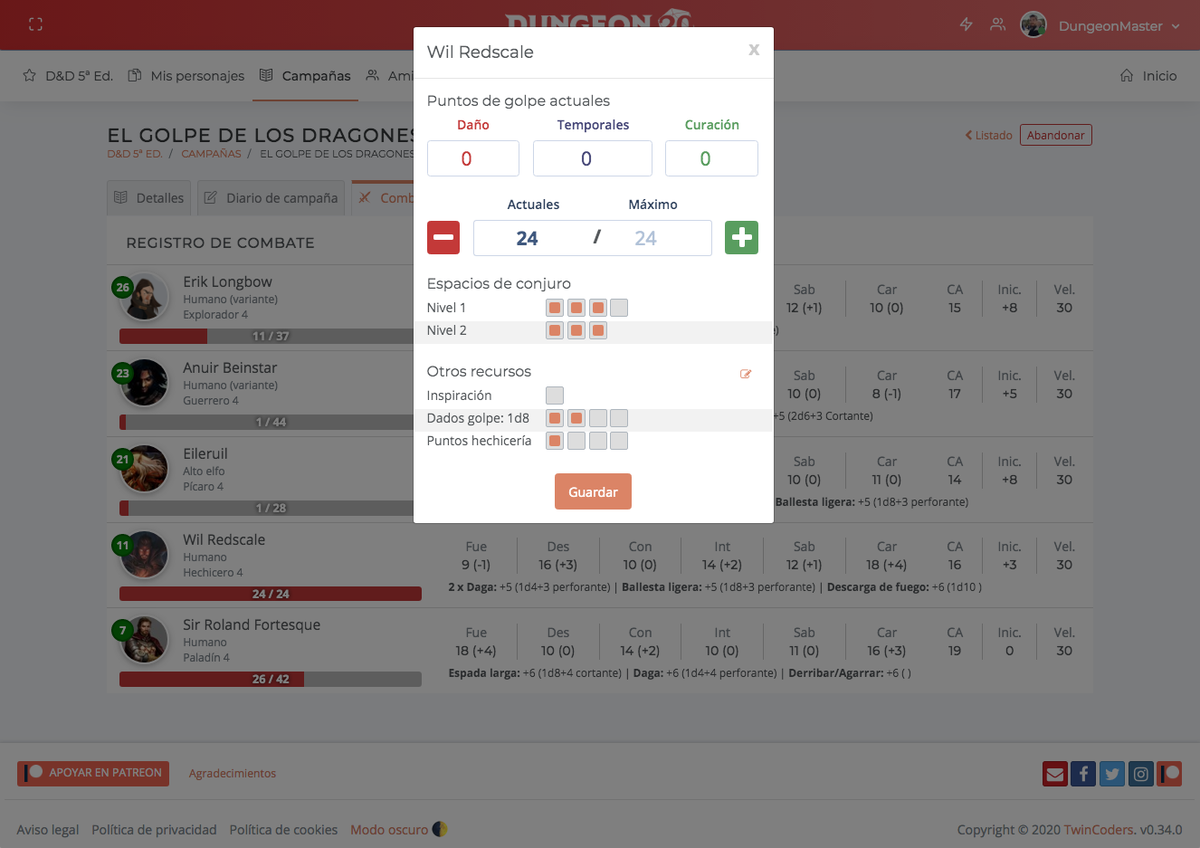Toggle the first Dados golpe 1d8 box
Image resolution: width=1200 pixels, height=848 pixels.
pos(554,418)
